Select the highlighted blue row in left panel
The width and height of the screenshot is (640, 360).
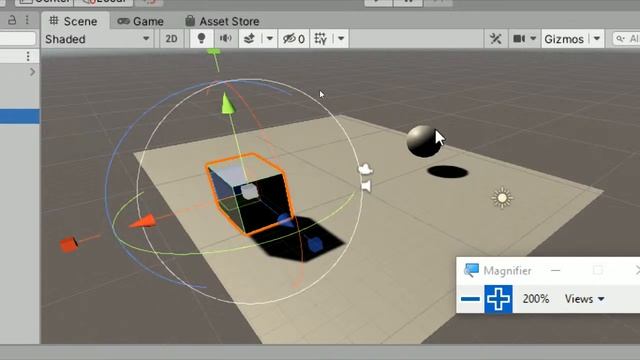(x=20, y=116)
